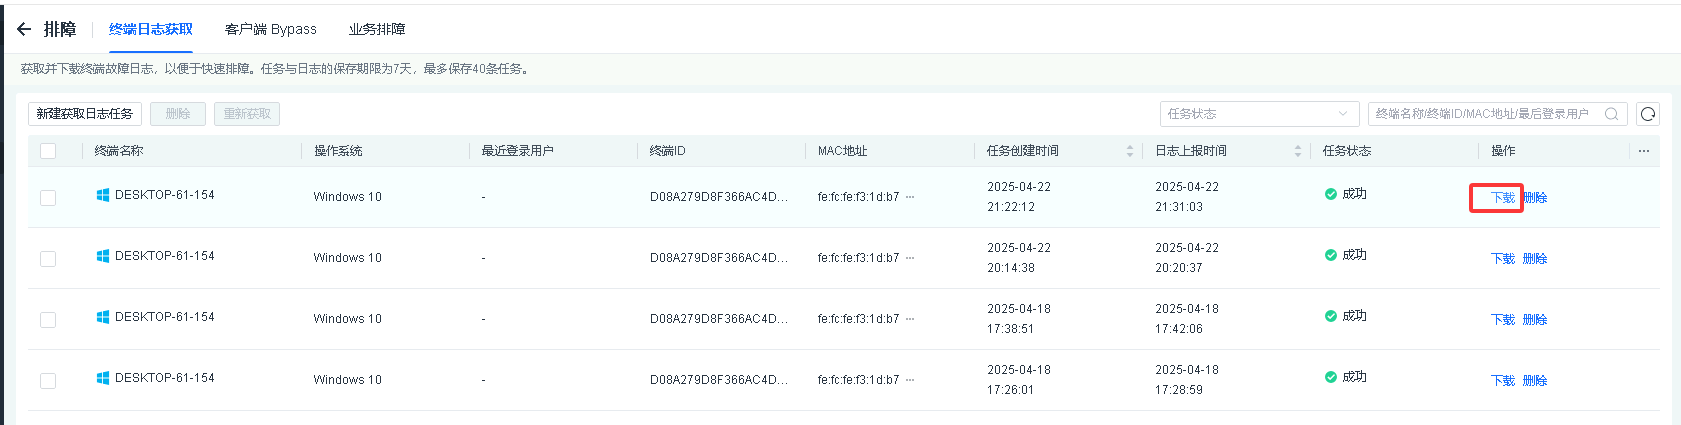Click the search magnifier icon
The width and height of the screenshot is (1681, 425).
tap(1611, 114)
